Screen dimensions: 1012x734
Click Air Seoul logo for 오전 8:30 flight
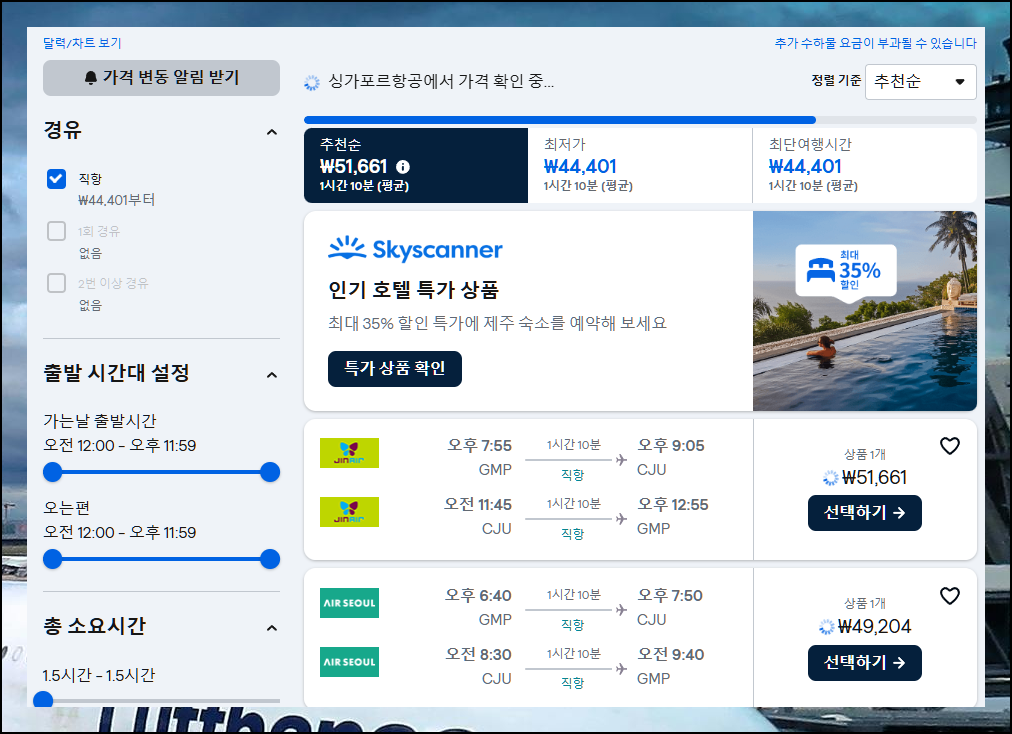click(x=349, y=662)
